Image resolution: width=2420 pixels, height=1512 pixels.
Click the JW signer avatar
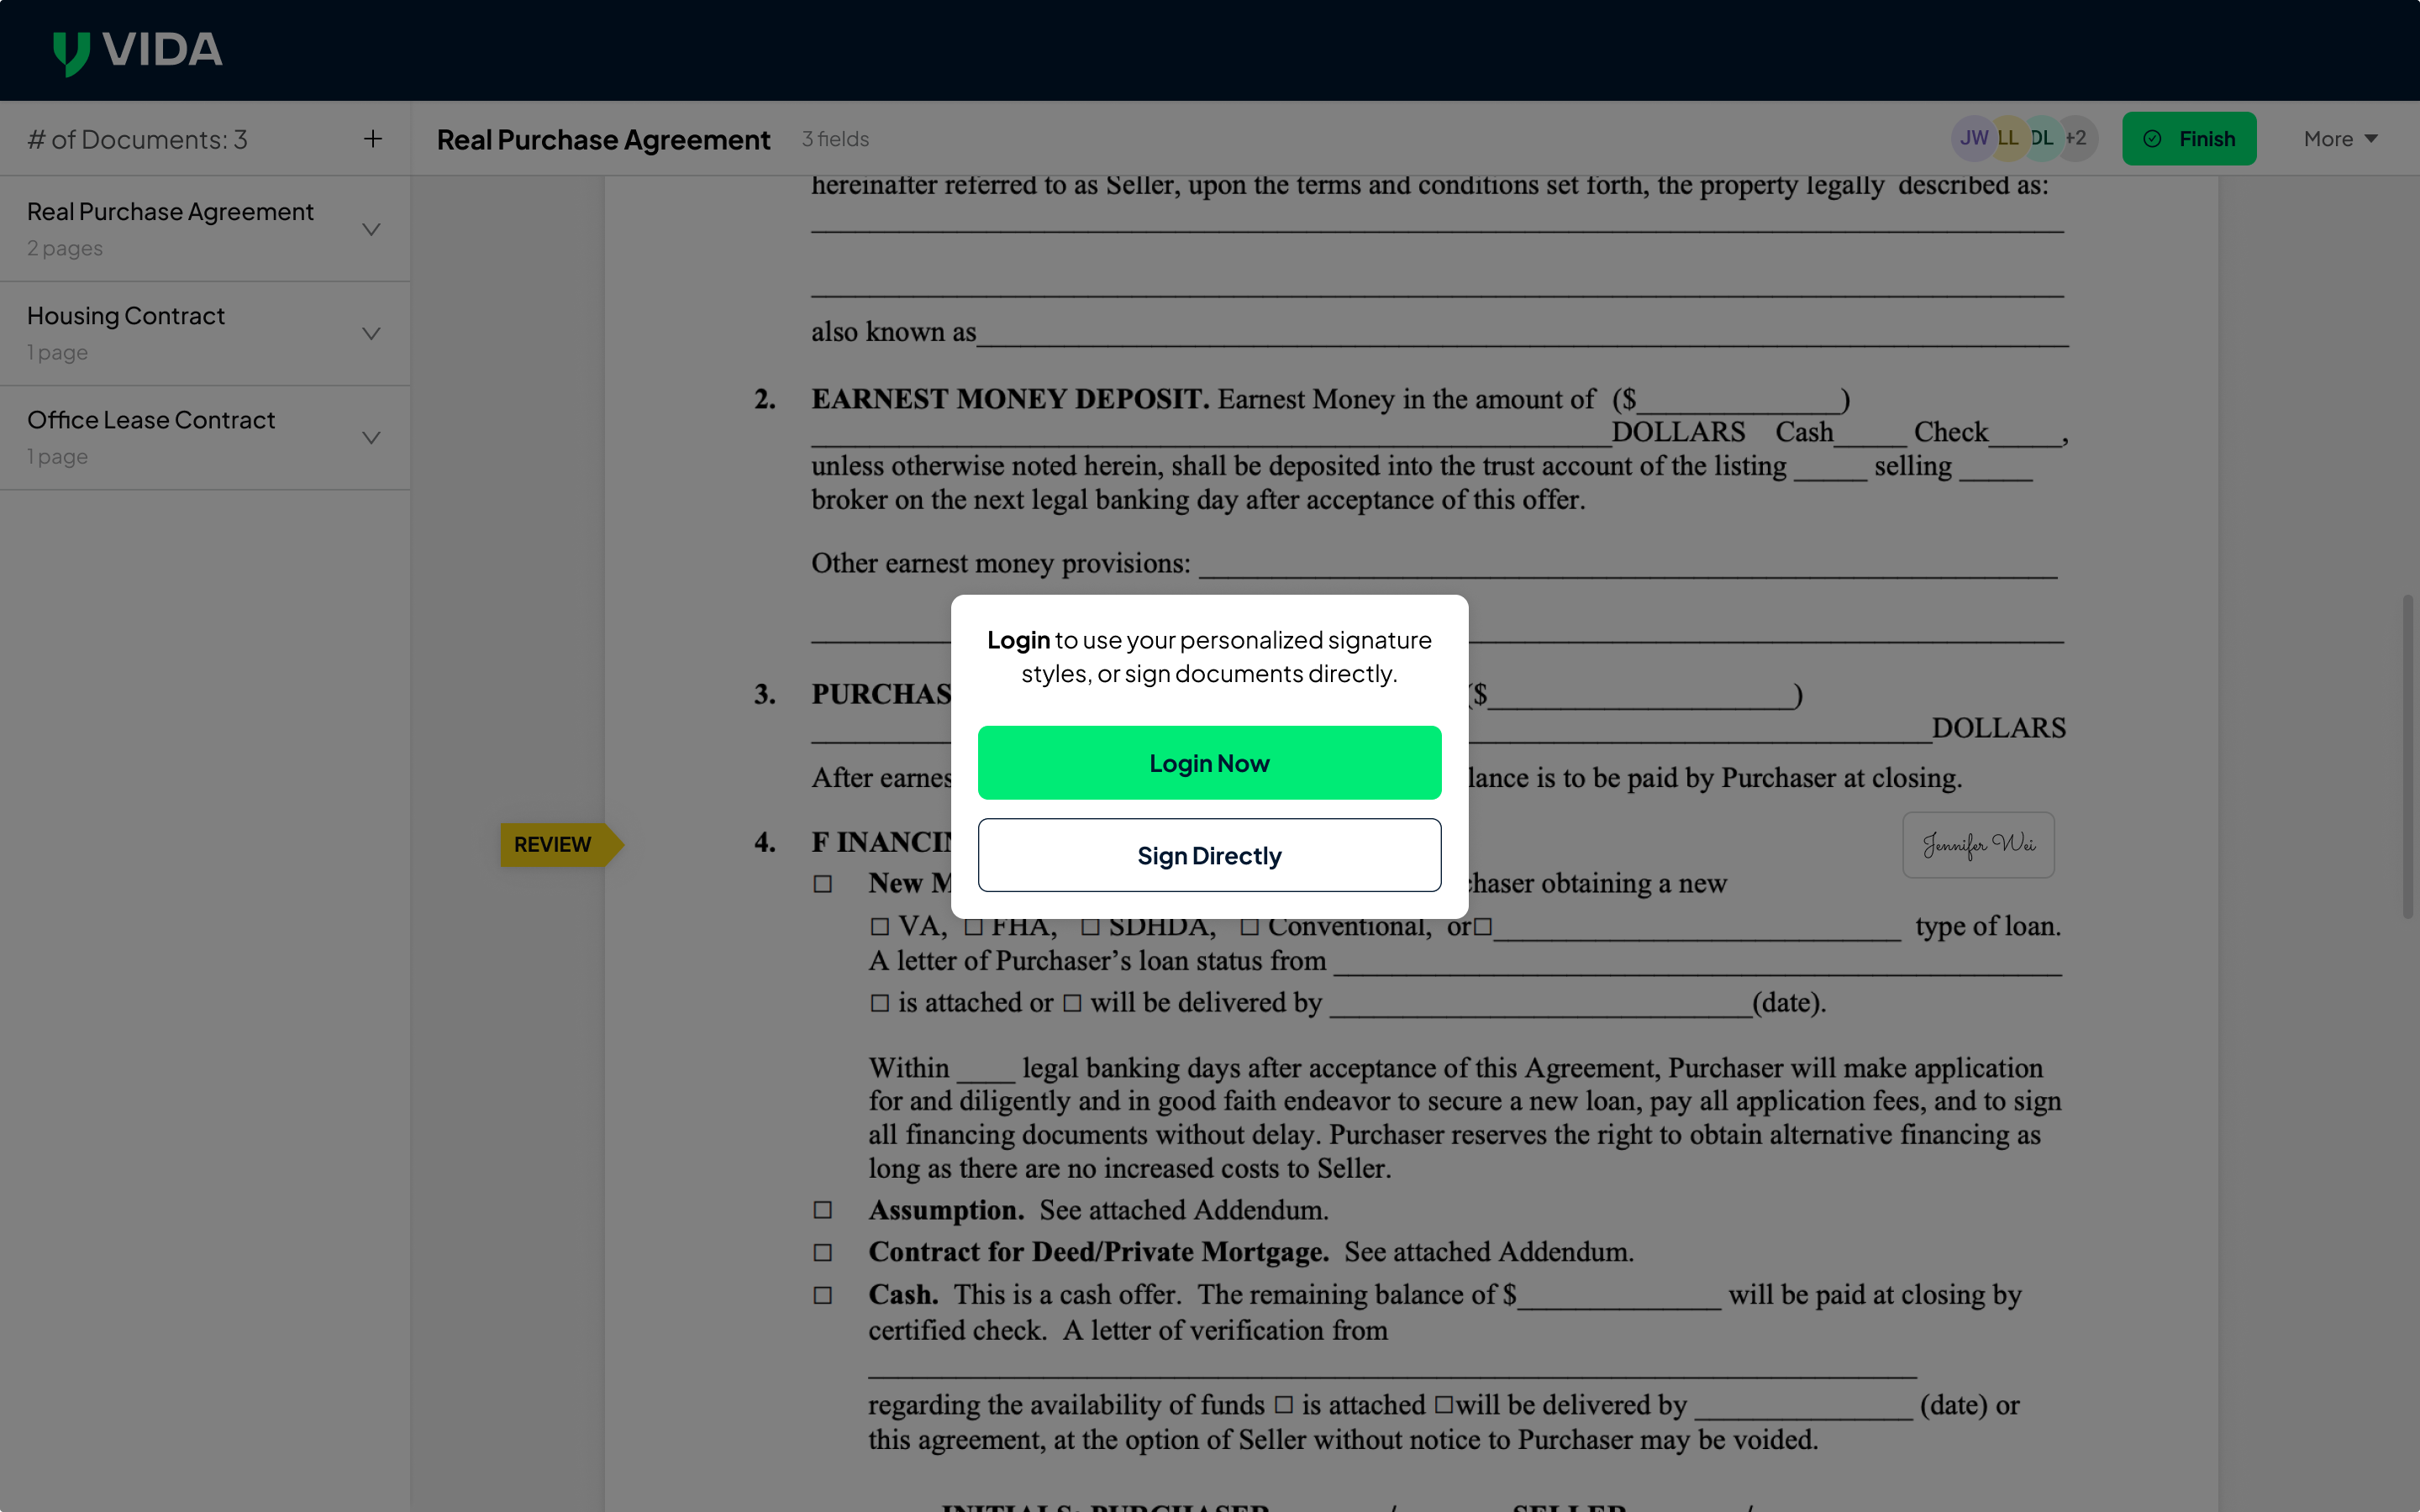point(1975,138)
